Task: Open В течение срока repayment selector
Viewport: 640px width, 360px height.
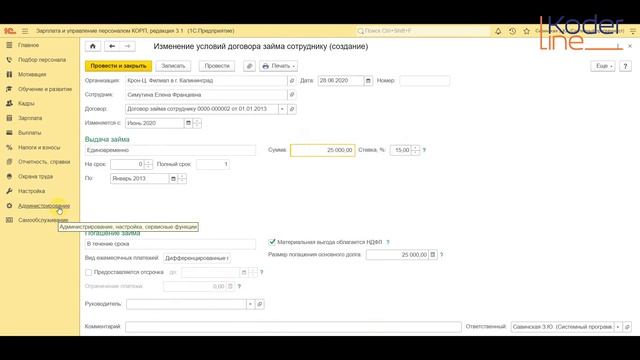Action: tap(170, 244)
